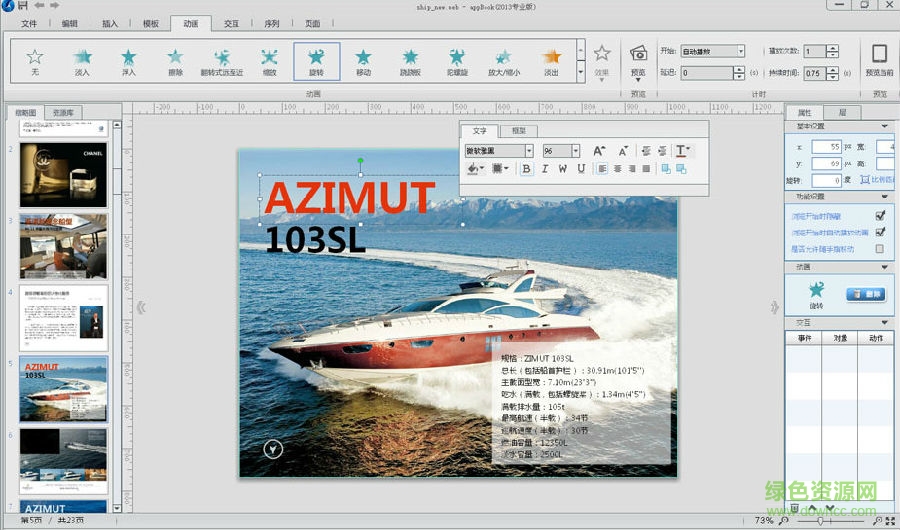Open the 插入 ribbon tab
Viewport: 900px width, 530px height.
click(x=110, y=23)
